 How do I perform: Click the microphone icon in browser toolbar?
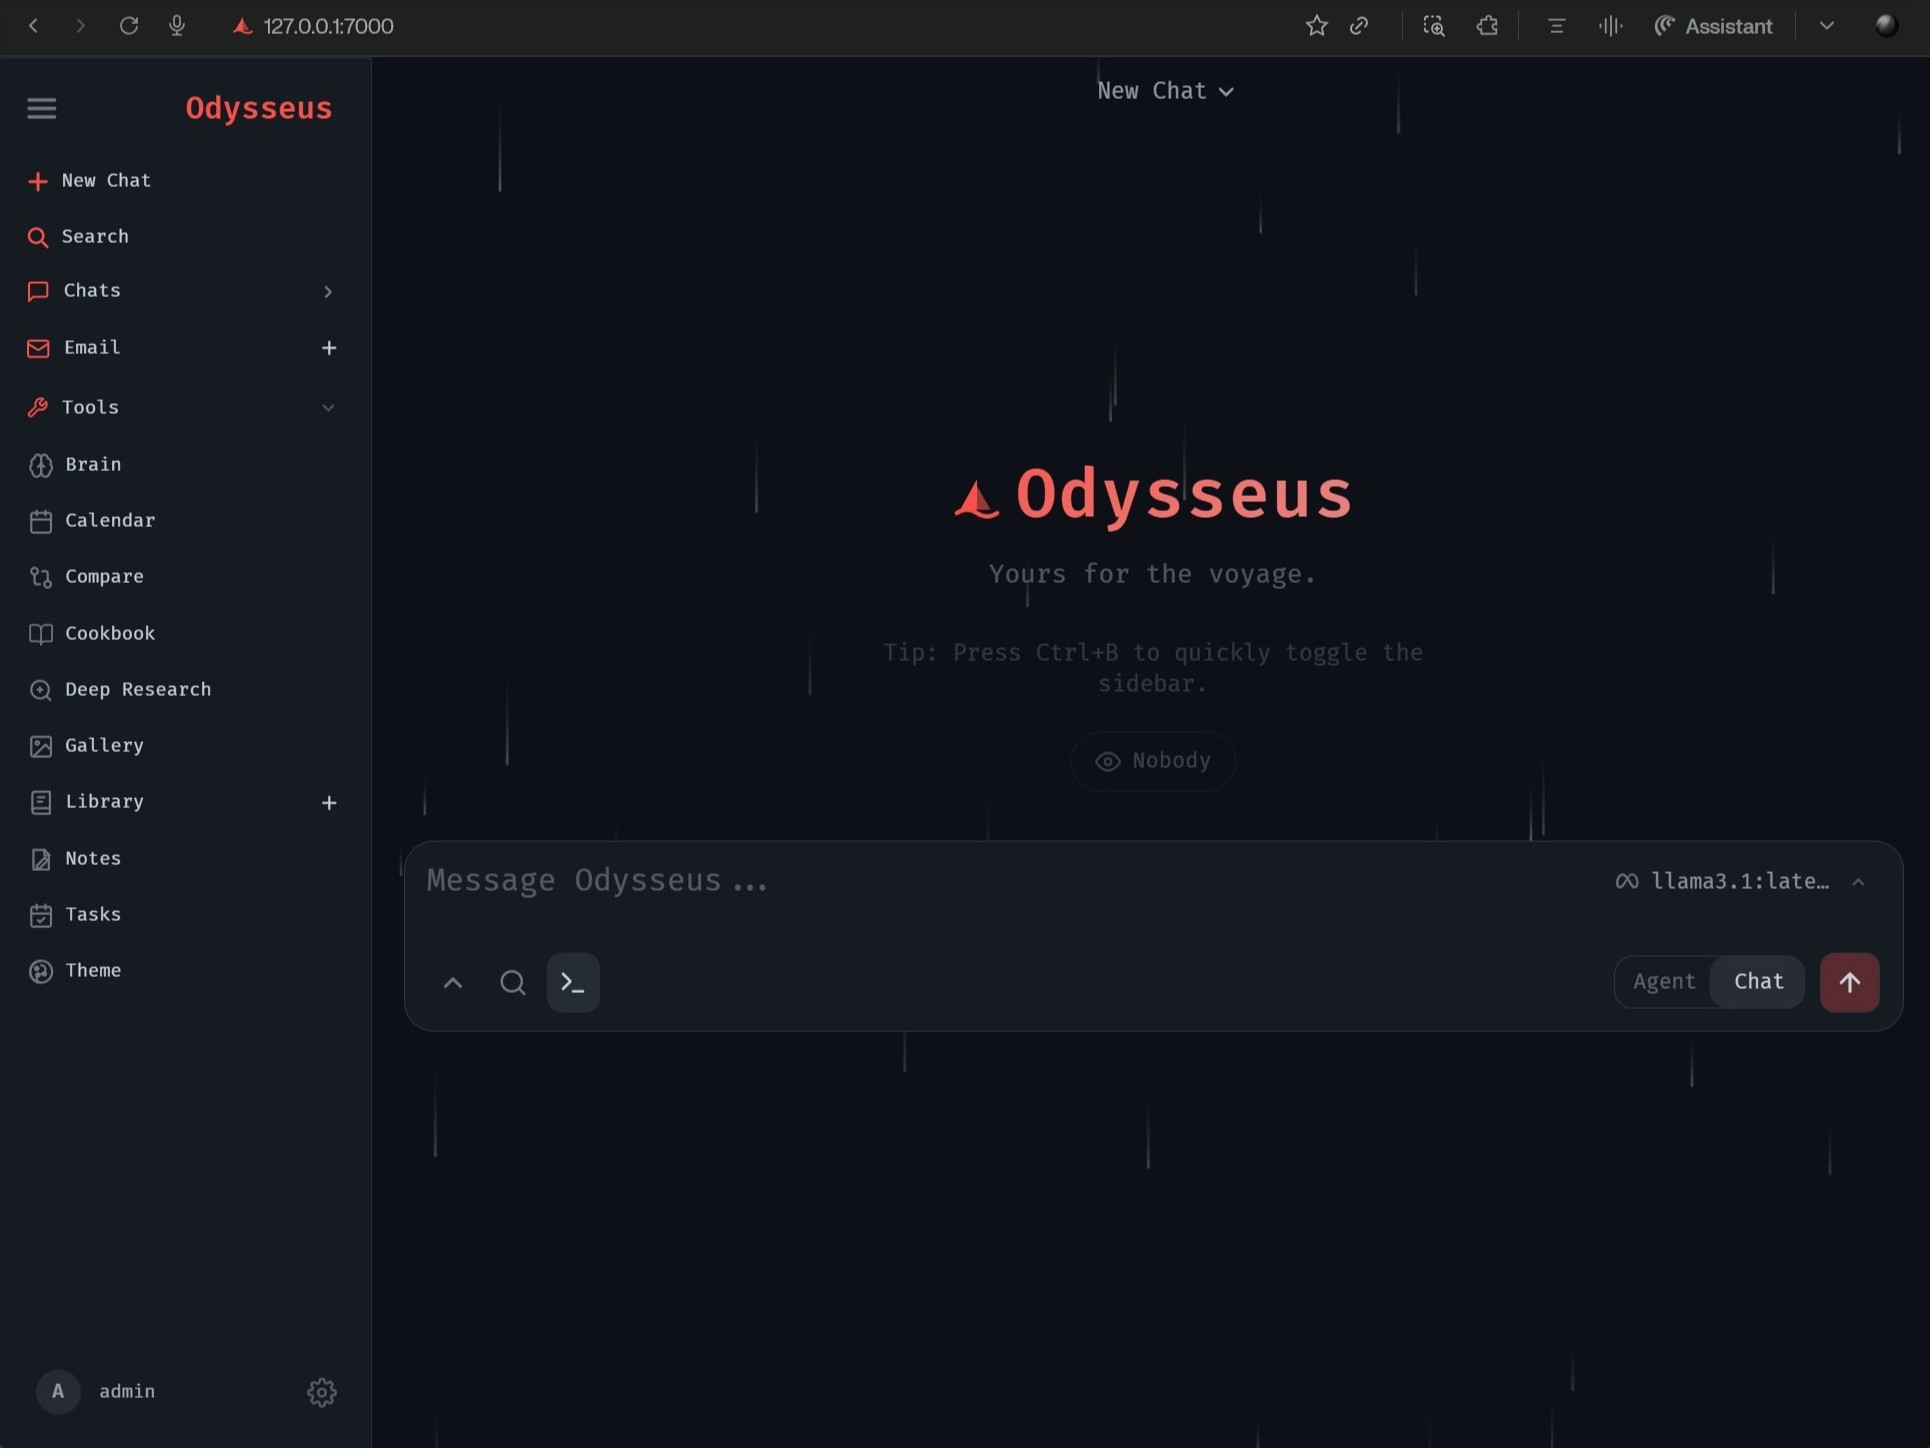[177, 26]
